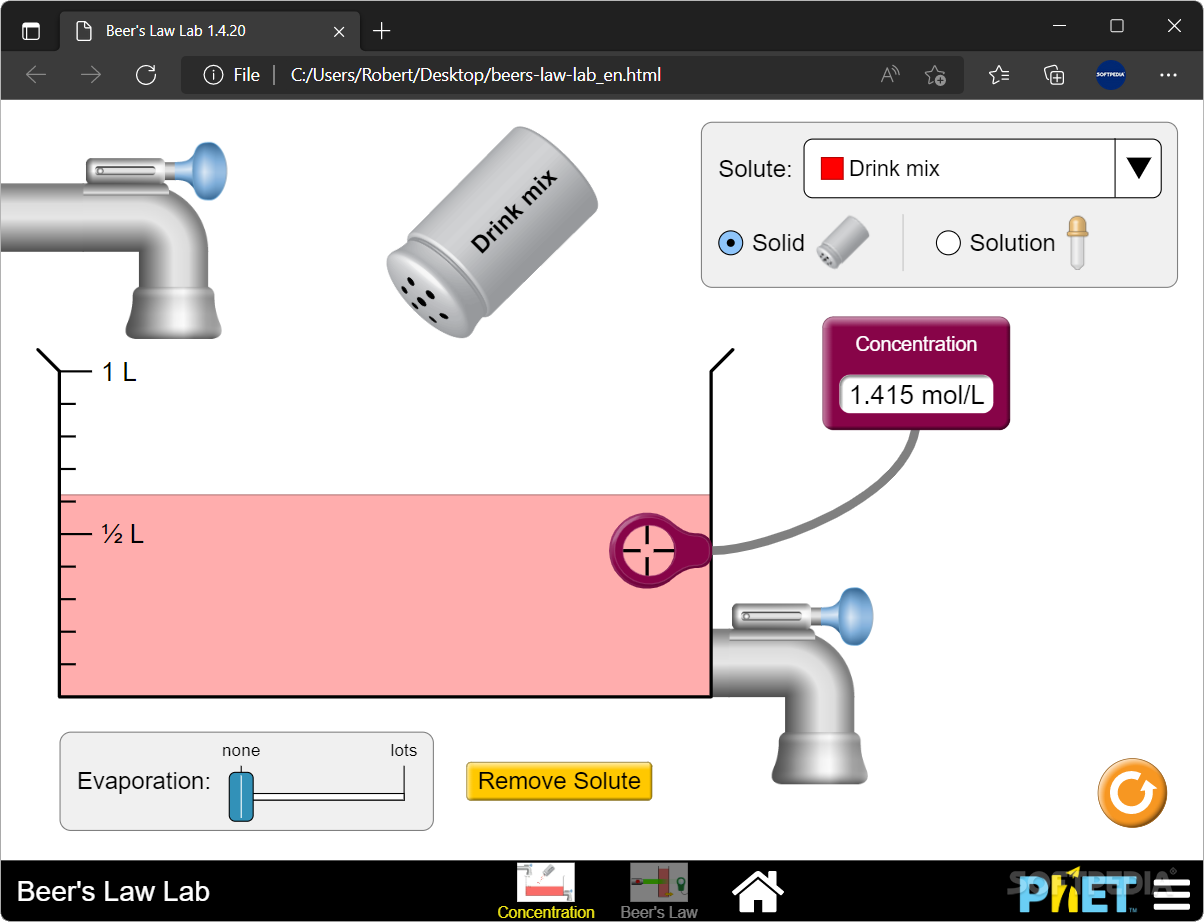
Task: Minimize the browser window
Action: [x=1062, y=25]
